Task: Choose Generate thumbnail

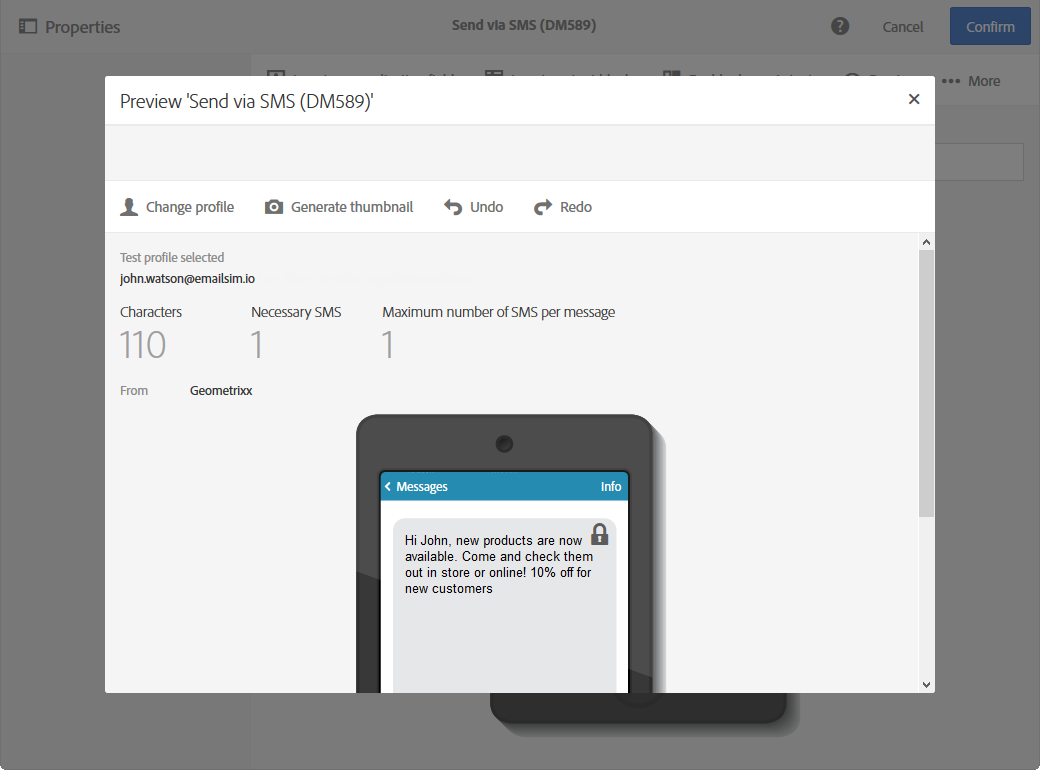Action: 352,207
